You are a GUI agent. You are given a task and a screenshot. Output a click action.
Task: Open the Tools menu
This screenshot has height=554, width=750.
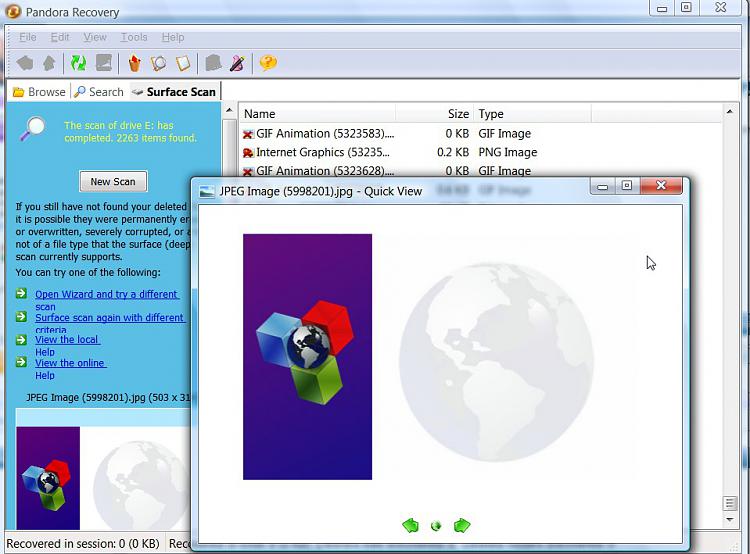[x=134, y=37]
